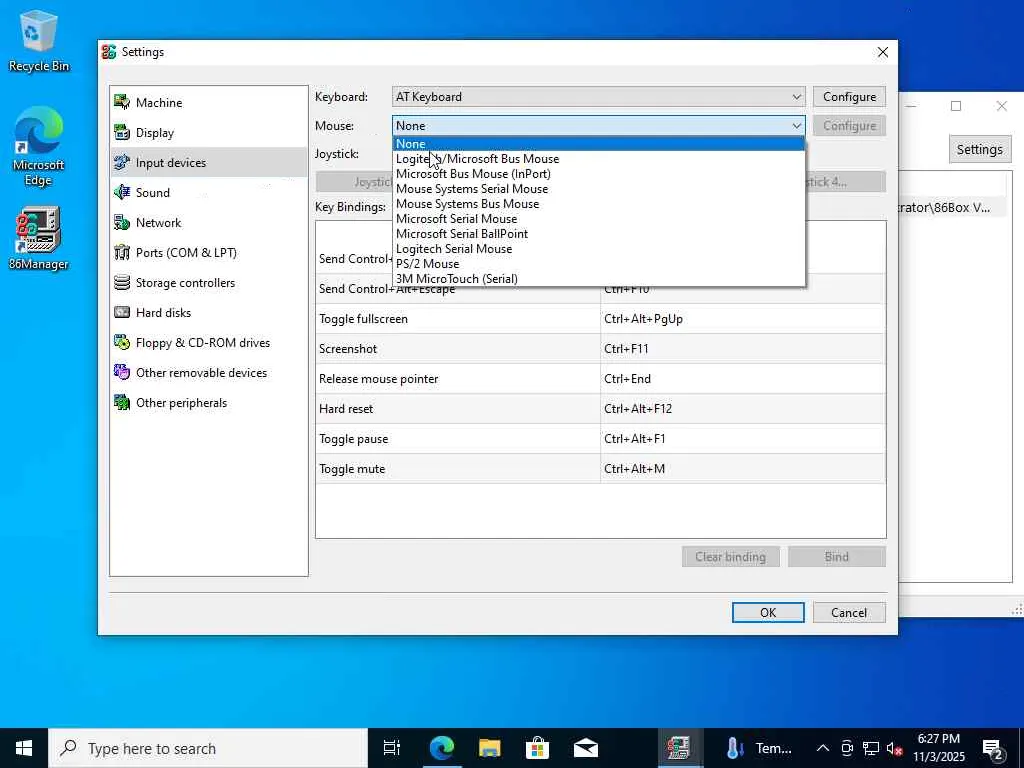
Task: Select the Toggle pause binding row
Action: [x=600, y=439]
